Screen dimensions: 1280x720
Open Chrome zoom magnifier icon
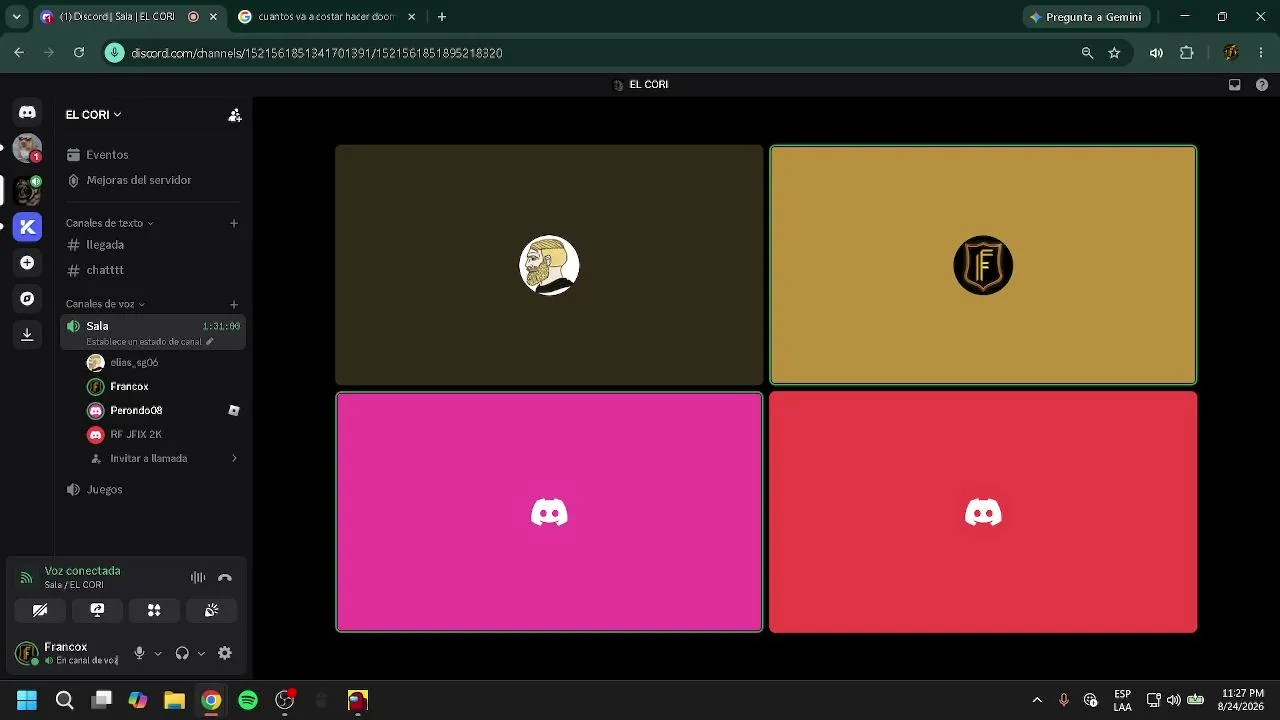[x=1088, y=53]
